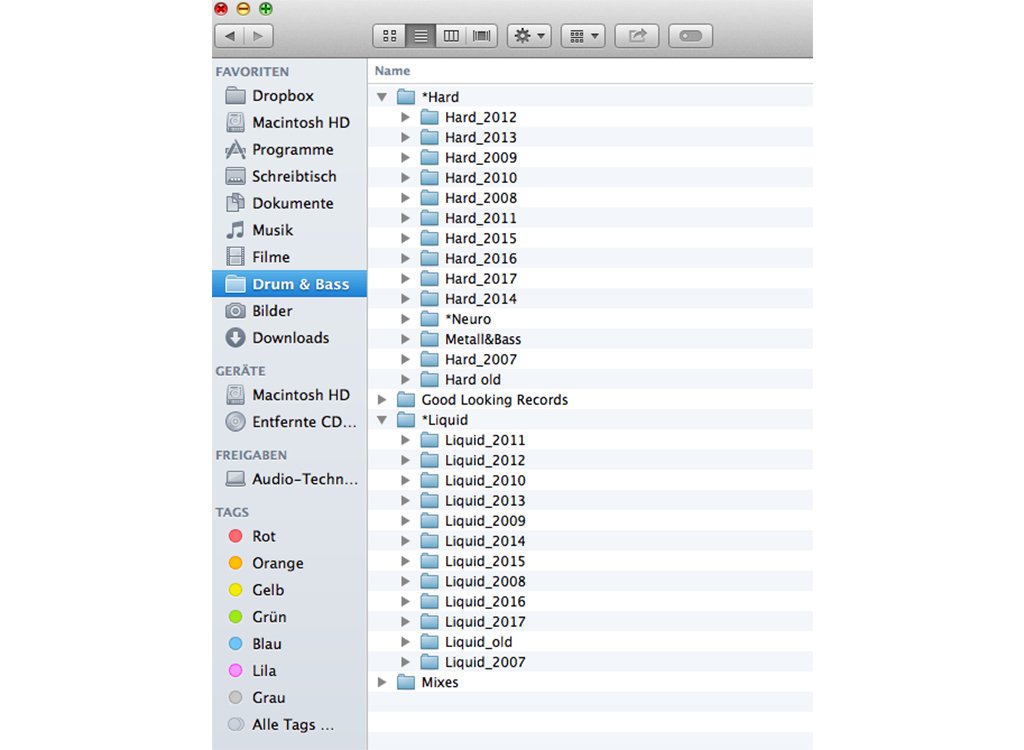Select Schreibtisch in Favoriten sidebar
The height and width of the screenshot is (750, 1024).
[293, 177]
